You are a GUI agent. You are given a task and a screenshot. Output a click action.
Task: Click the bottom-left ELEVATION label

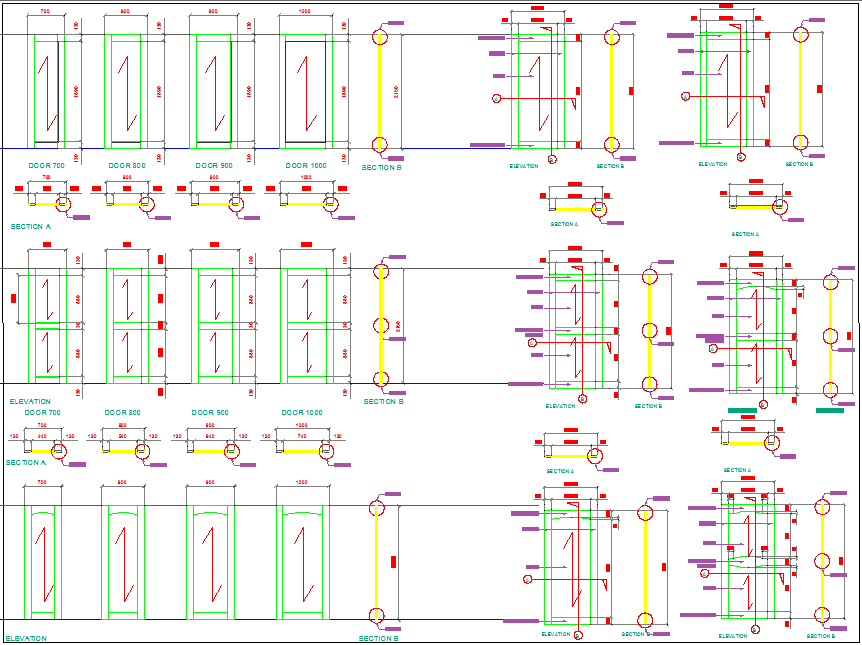(26, 638)
